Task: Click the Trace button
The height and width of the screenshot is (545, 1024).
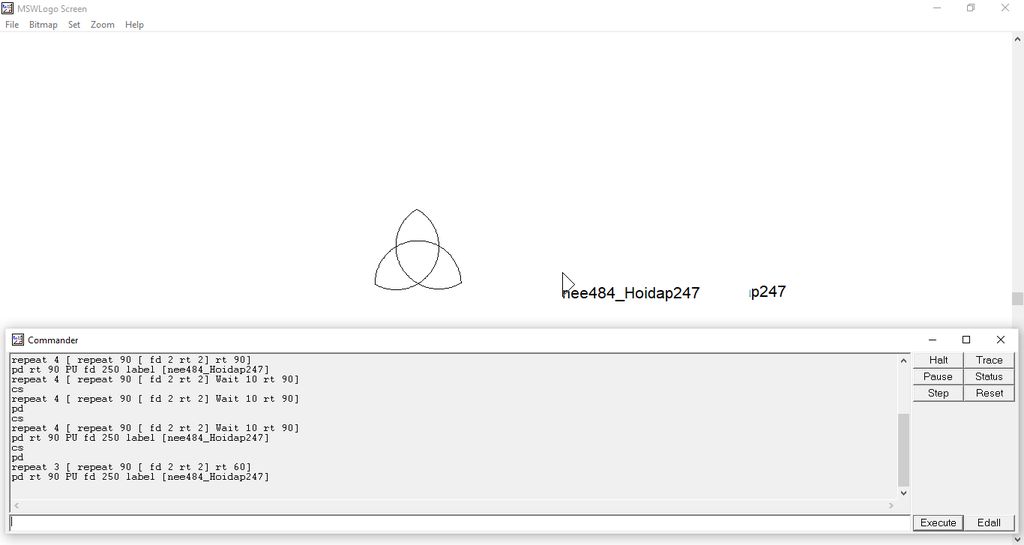Action: (x=989, y=360)
